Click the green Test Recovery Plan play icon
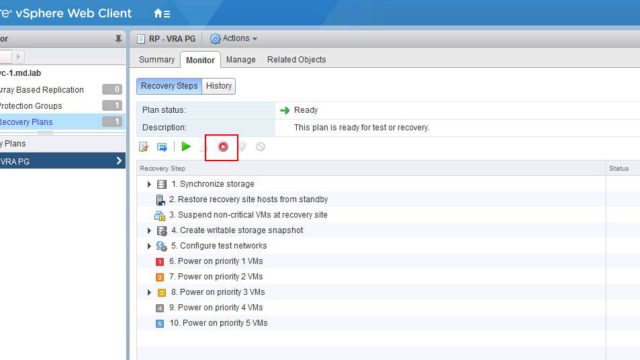Viewport: 640px width, 360px height. 186,146
